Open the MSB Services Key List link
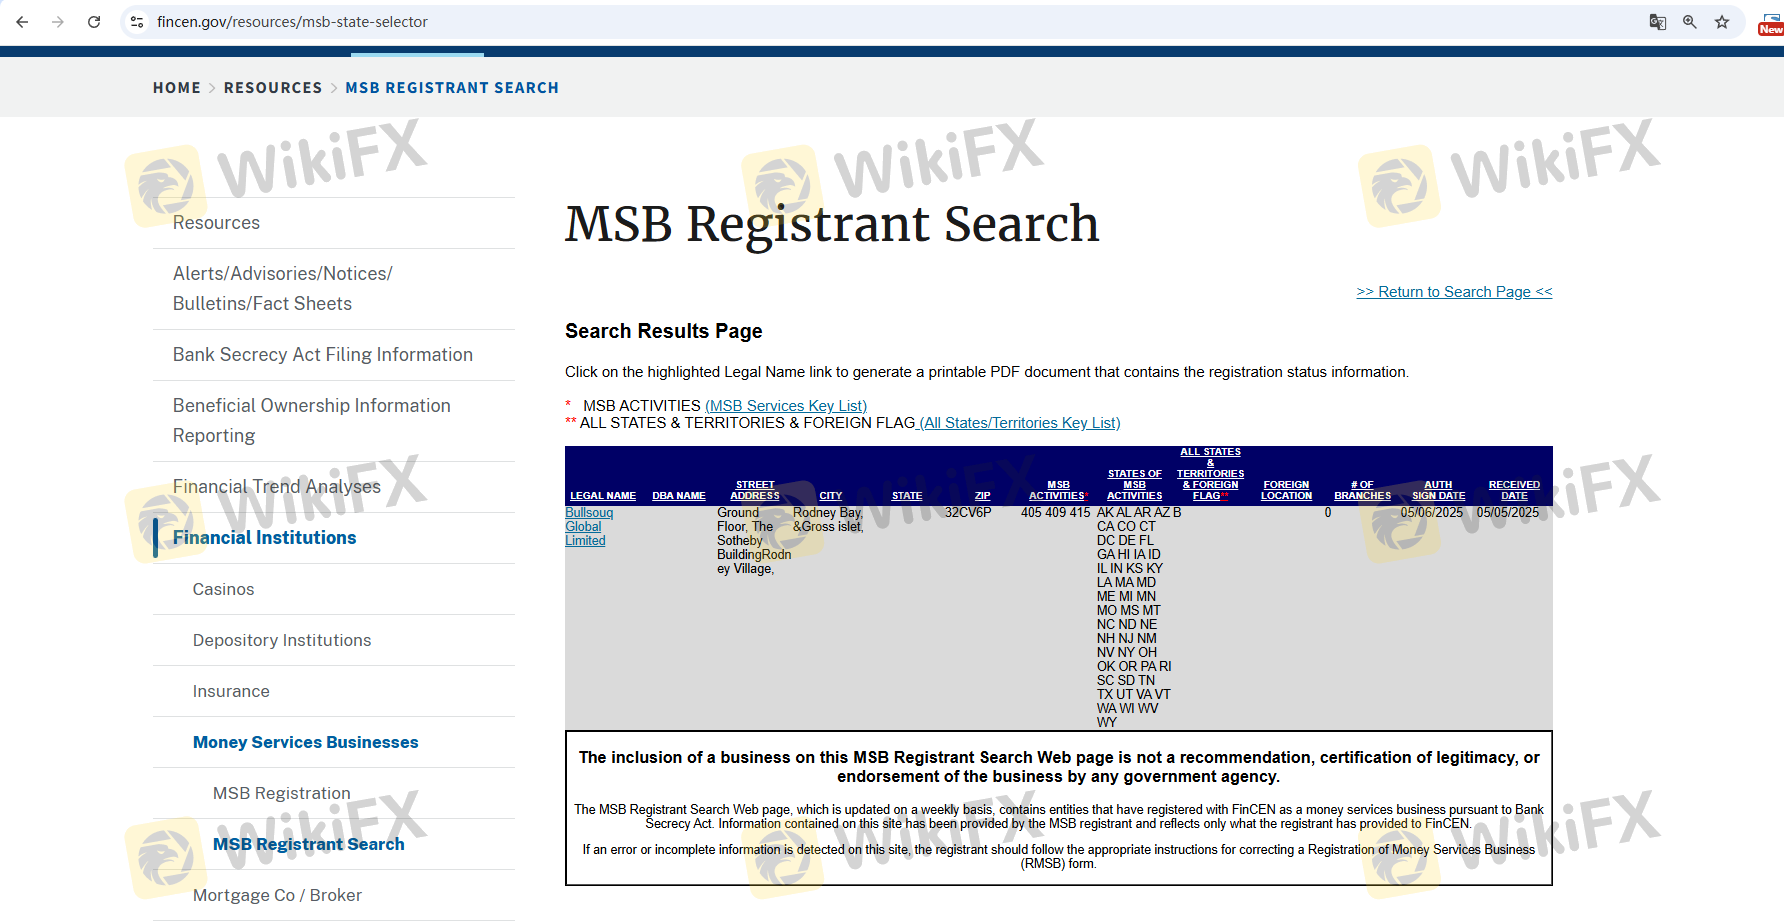The image size is (1784, 922). pyautogui.click(x=786, y=406)
